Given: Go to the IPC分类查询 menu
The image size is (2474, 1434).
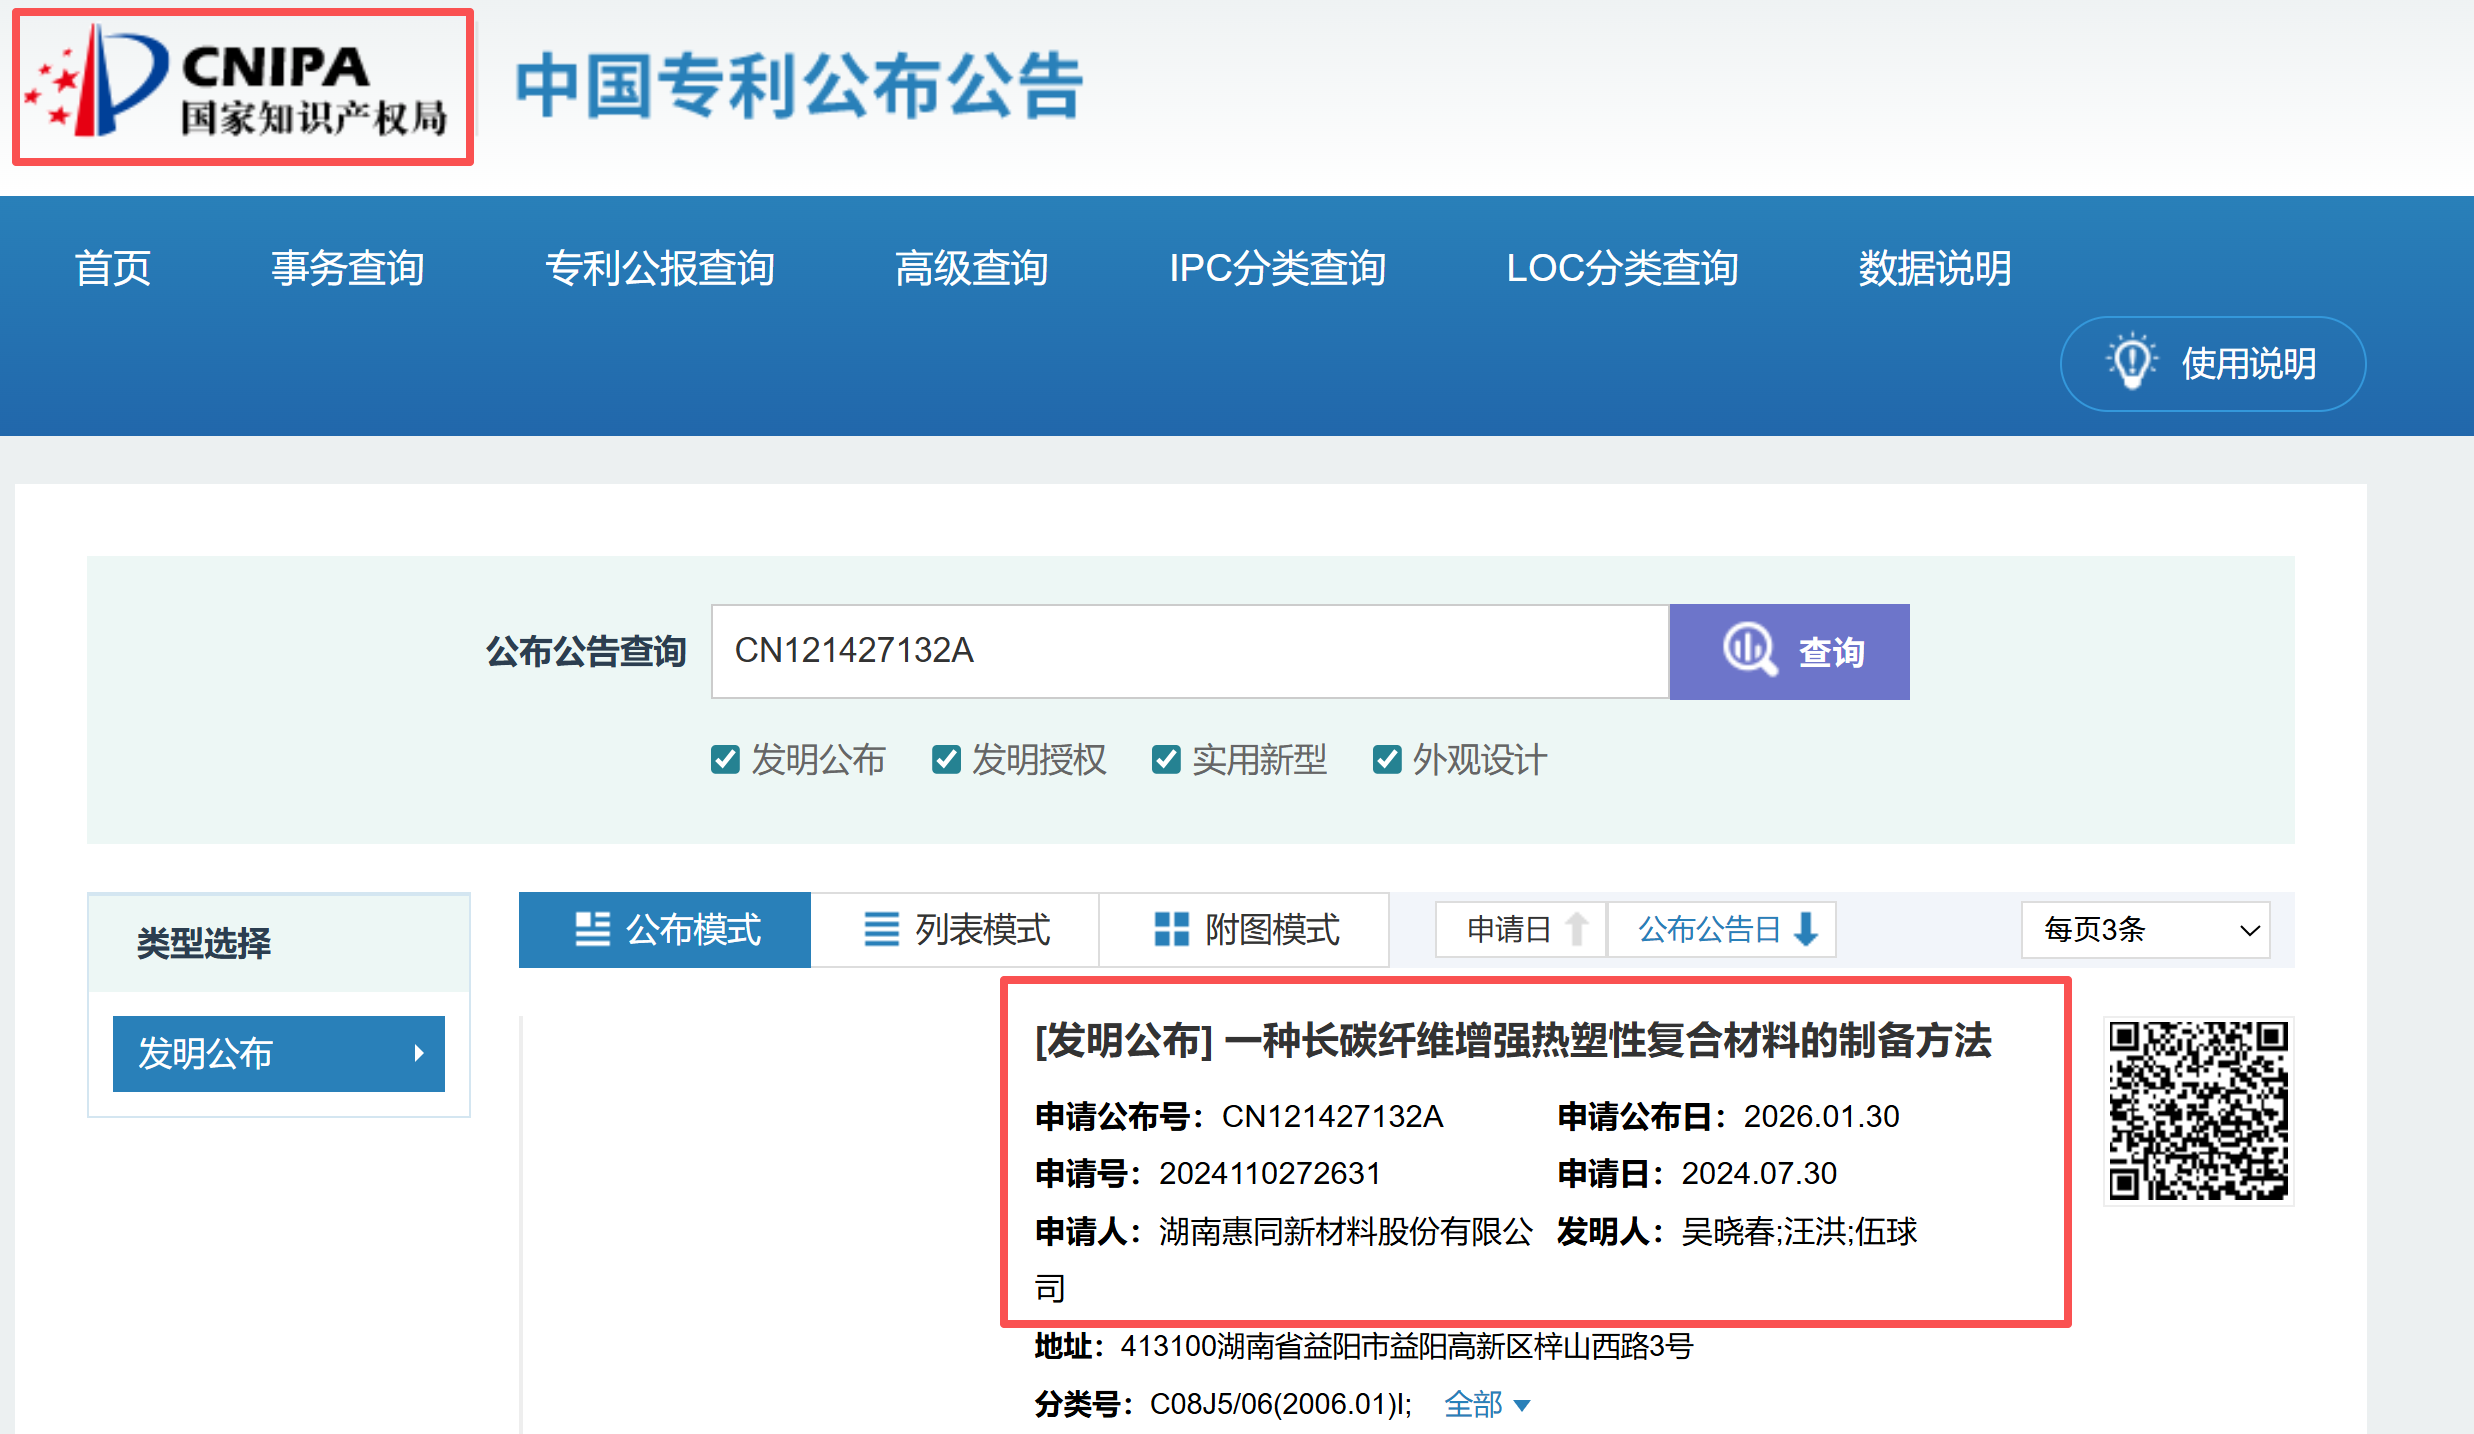Looking at the screenshot, I should (1277, 268).
